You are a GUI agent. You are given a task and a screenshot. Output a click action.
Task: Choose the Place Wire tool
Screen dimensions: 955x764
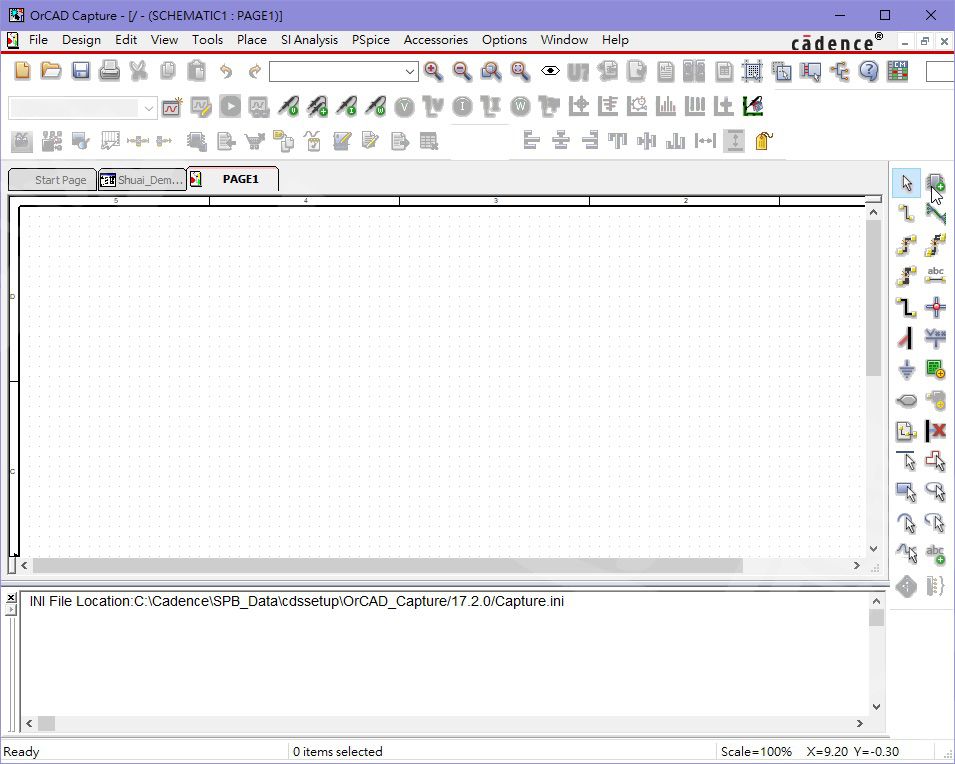pos(906,213)
